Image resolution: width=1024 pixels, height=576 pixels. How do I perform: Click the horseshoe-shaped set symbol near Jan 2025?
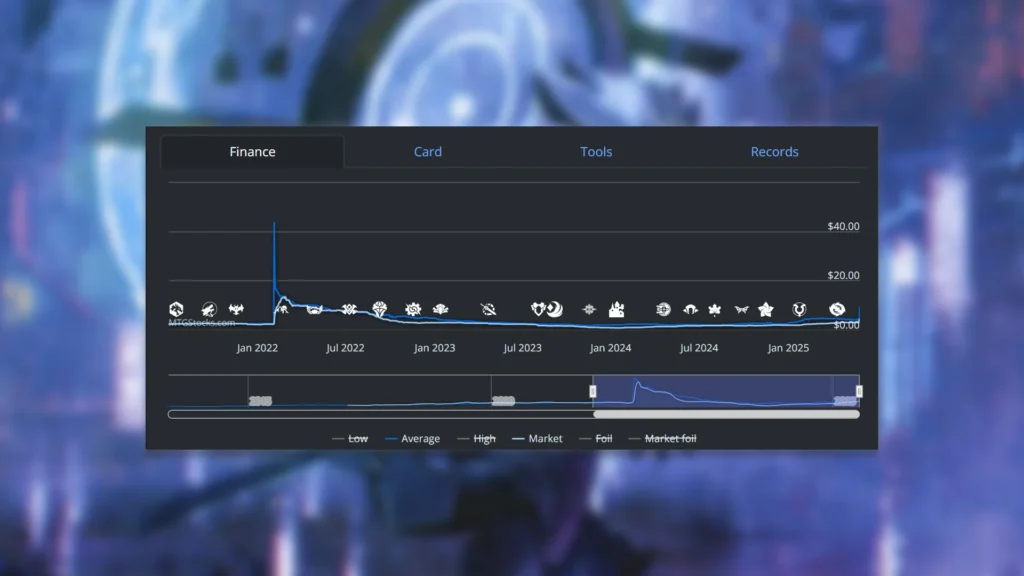pos(800,310)
